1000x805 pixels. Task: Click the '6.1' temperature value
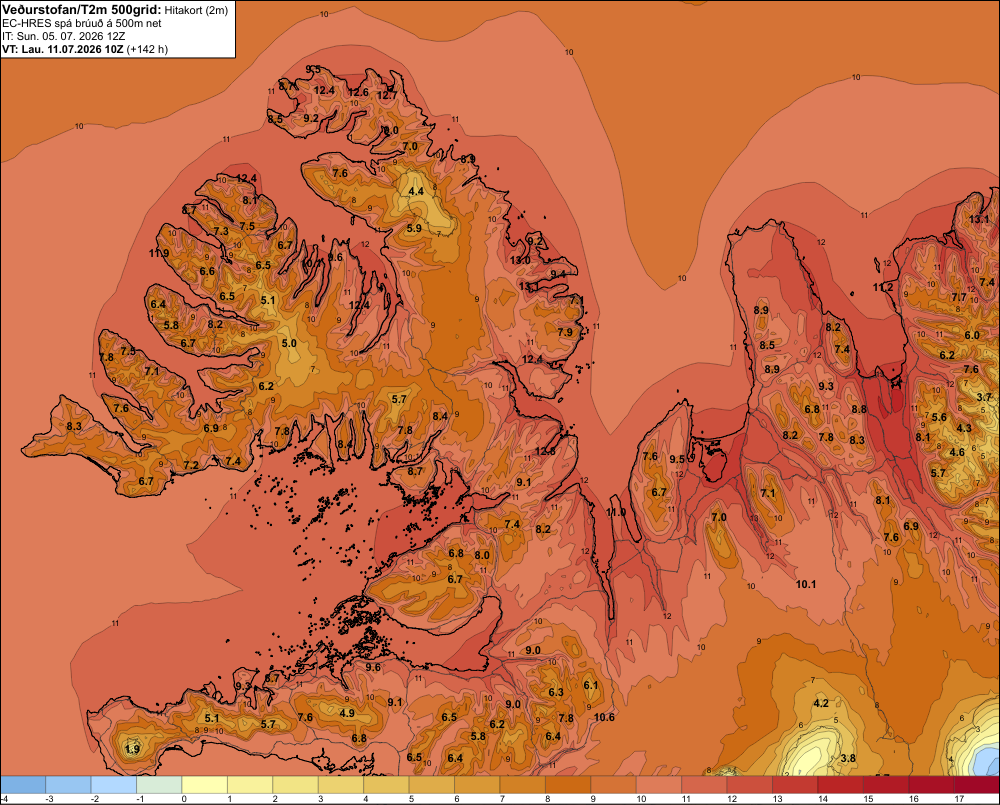pyautogui.click(x=591, y=686)
